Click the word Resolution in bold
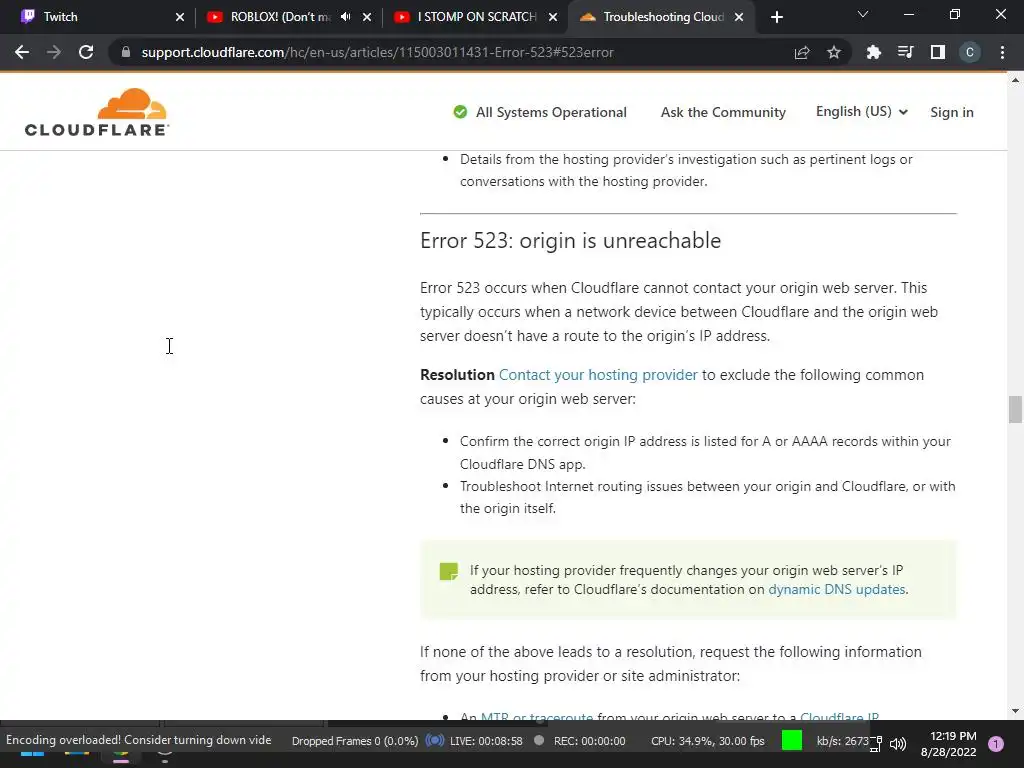This screenshot has width=1024, height=768. pyautogui.click(x=457, y=375)
